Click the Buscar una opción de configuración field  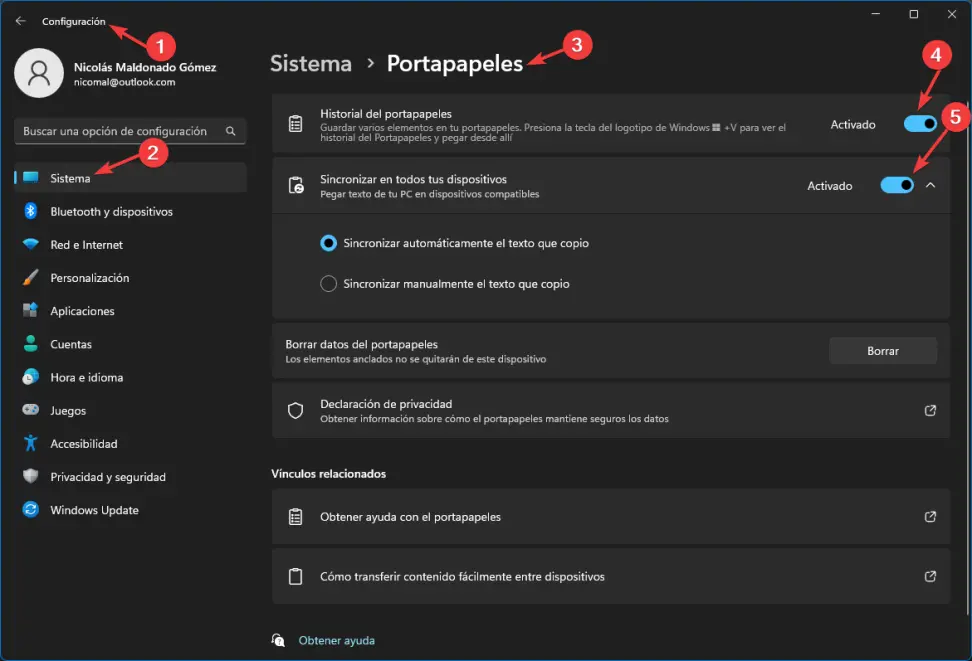(x=130, y=131)
